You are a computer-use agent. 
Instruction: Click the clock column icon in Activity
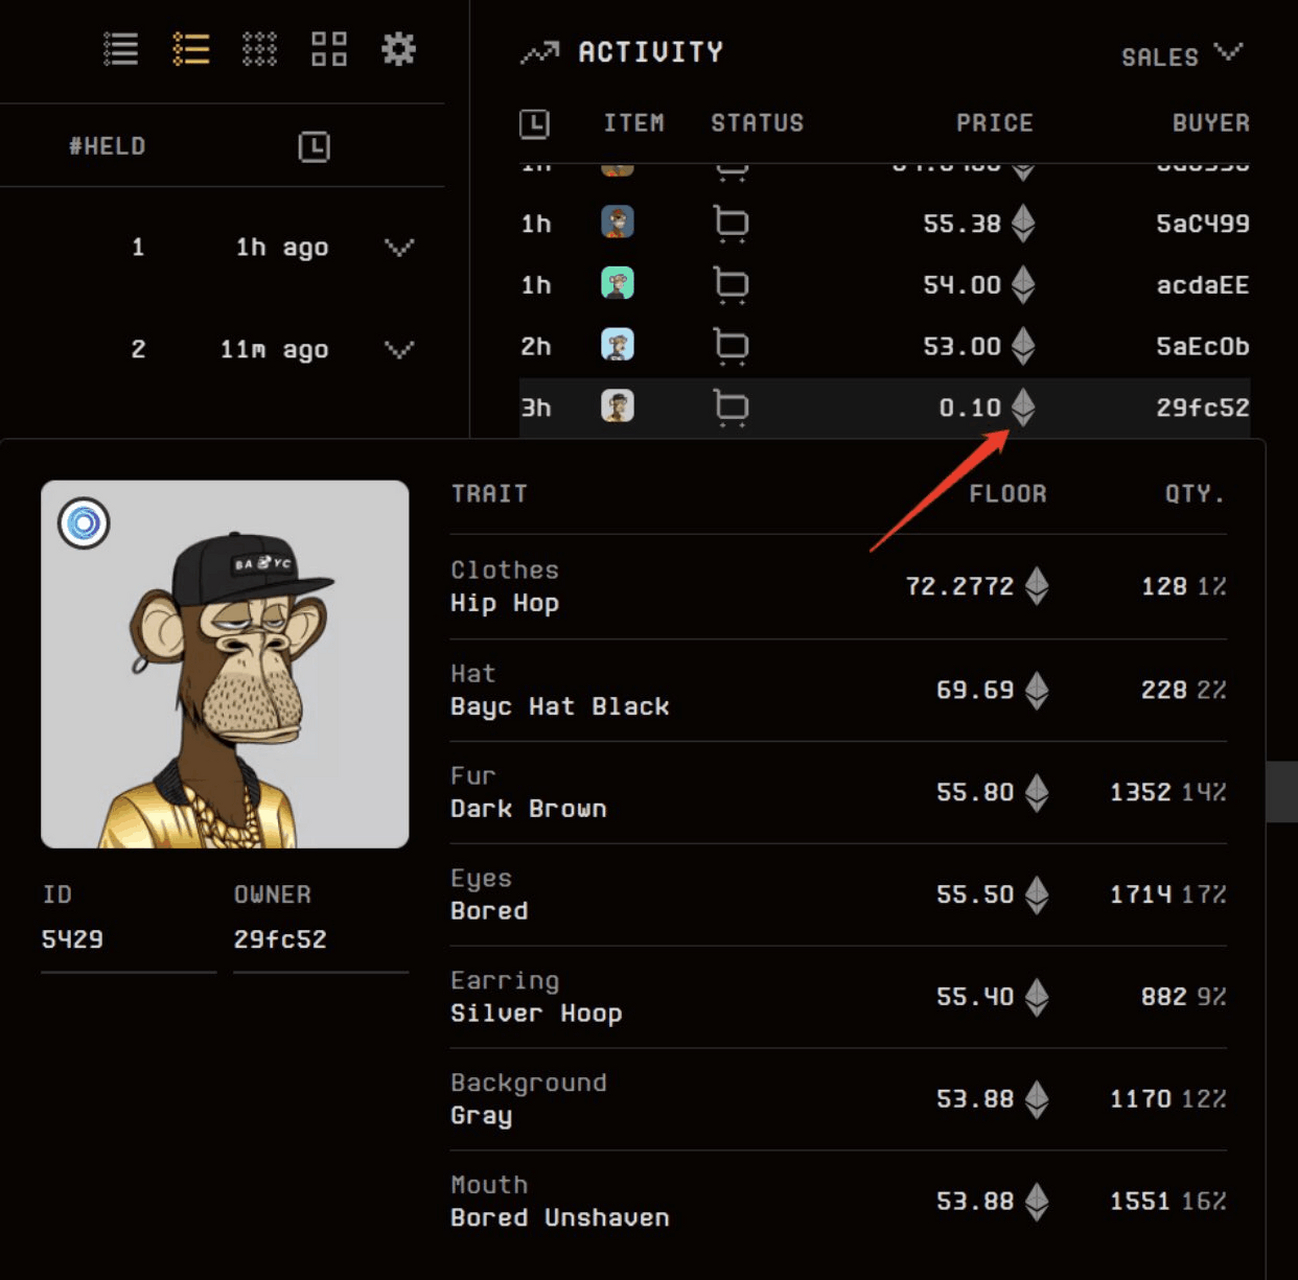[x=535, y=124]
